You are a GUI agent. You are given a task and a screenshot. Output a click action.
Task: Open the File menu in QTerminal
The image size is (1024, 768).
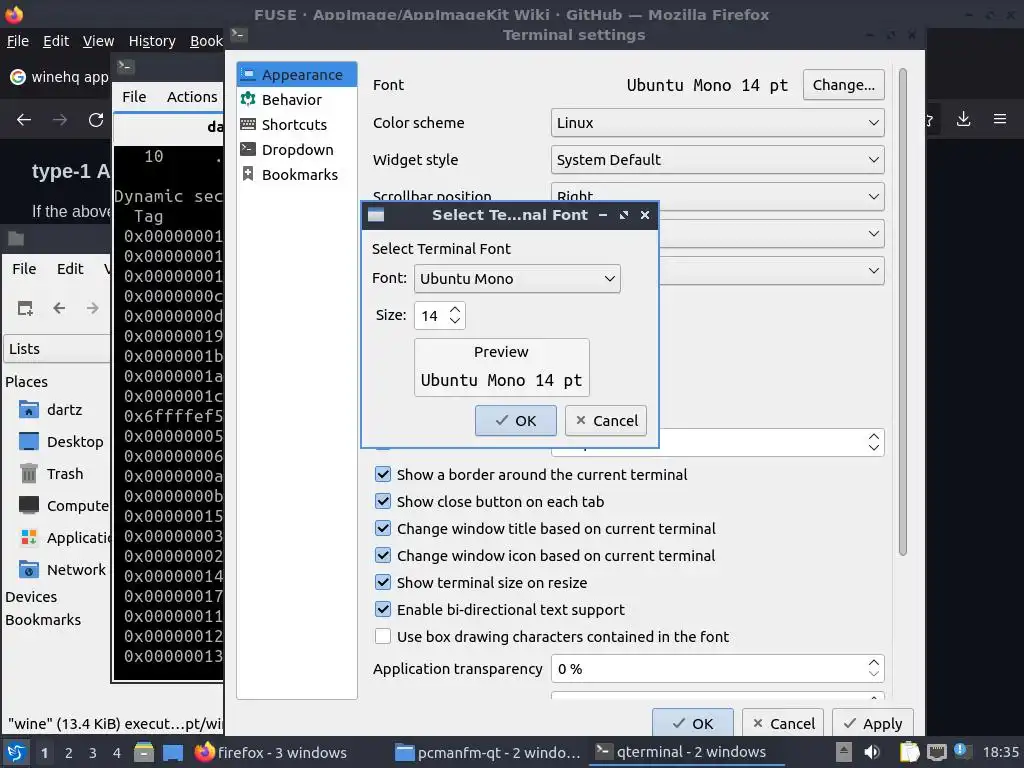coord(134,97)
